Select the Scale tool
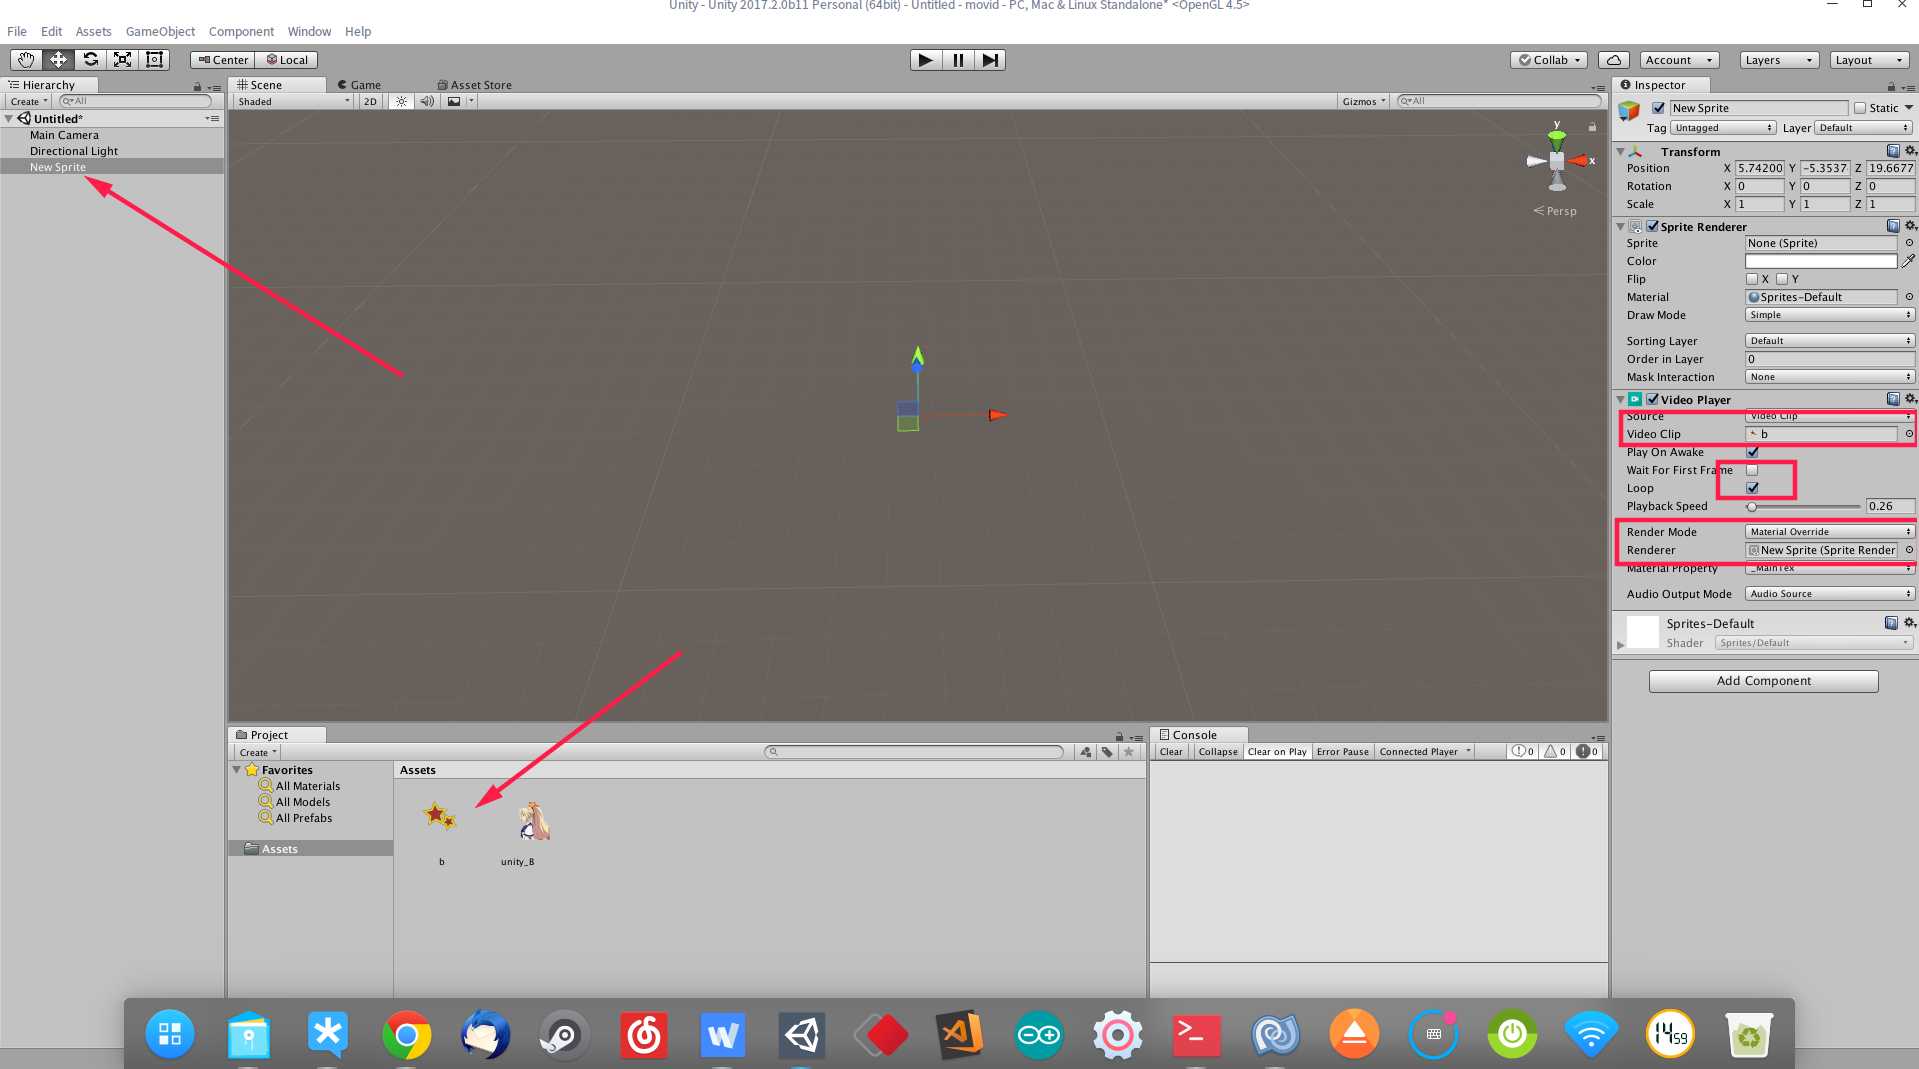The width and height of the screenshot is (1919, 1069). (122, 60)
